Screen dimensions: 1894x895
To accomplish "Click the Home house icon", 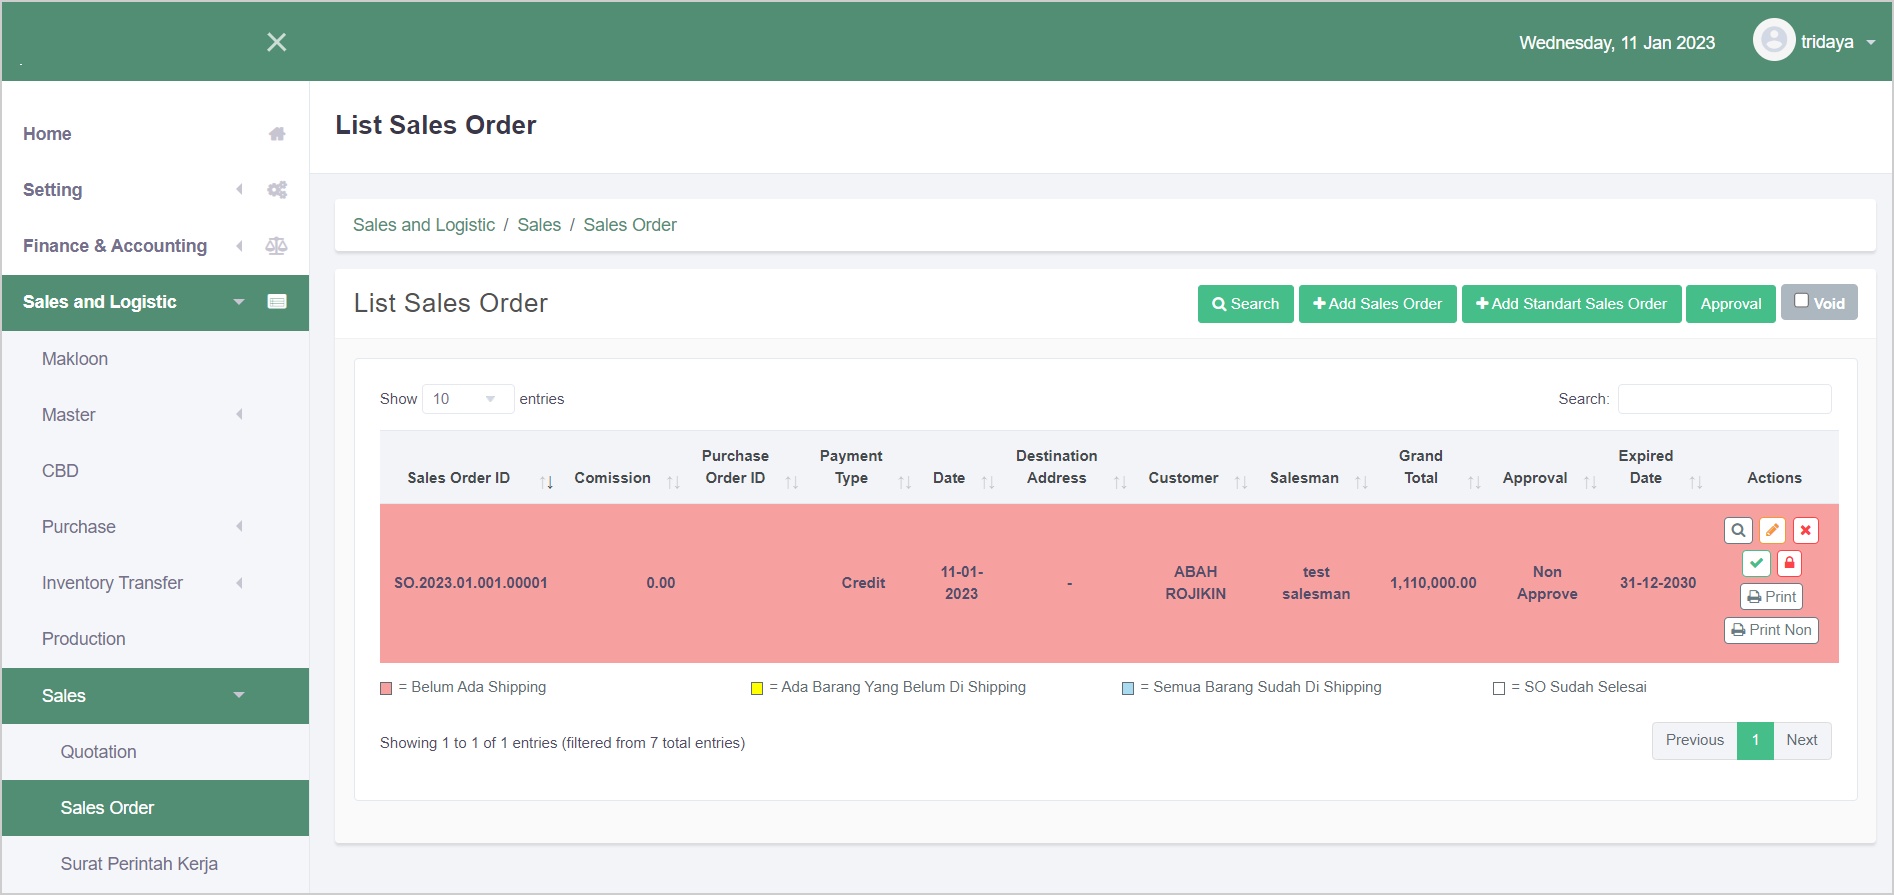I will (x=277, y=134).
